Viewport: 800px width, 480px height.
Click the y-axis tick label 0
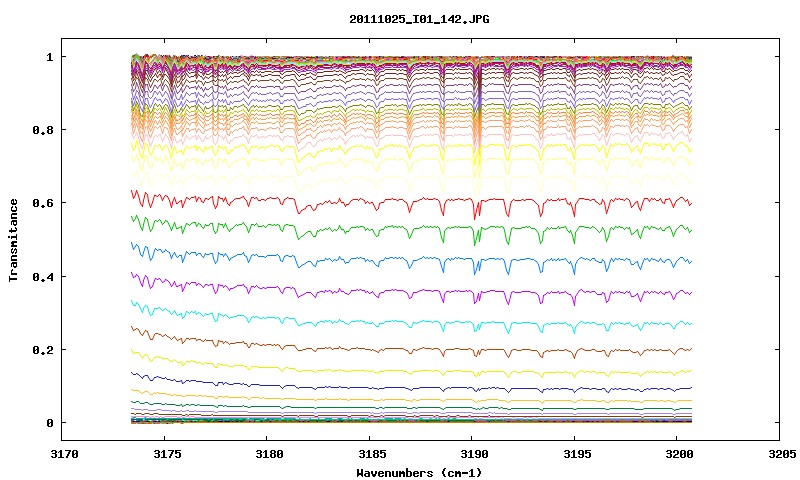coord(49,423)
